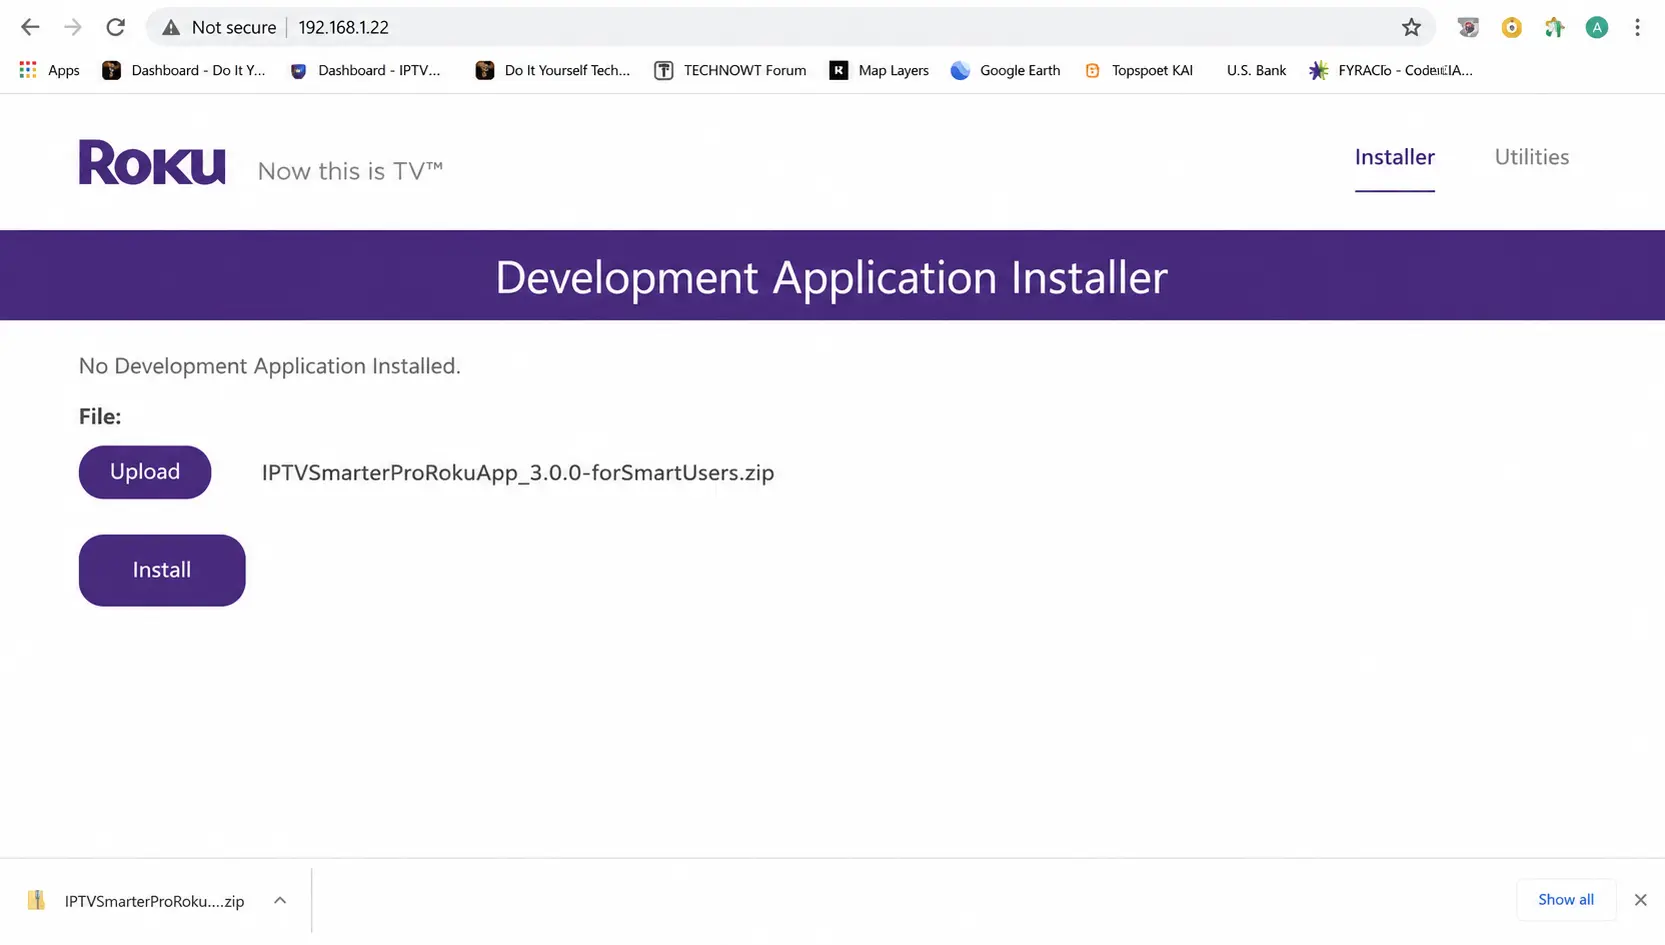Open U.S. Bank bookmark
Screen dimensions: 1665x945
[1256, 70]
